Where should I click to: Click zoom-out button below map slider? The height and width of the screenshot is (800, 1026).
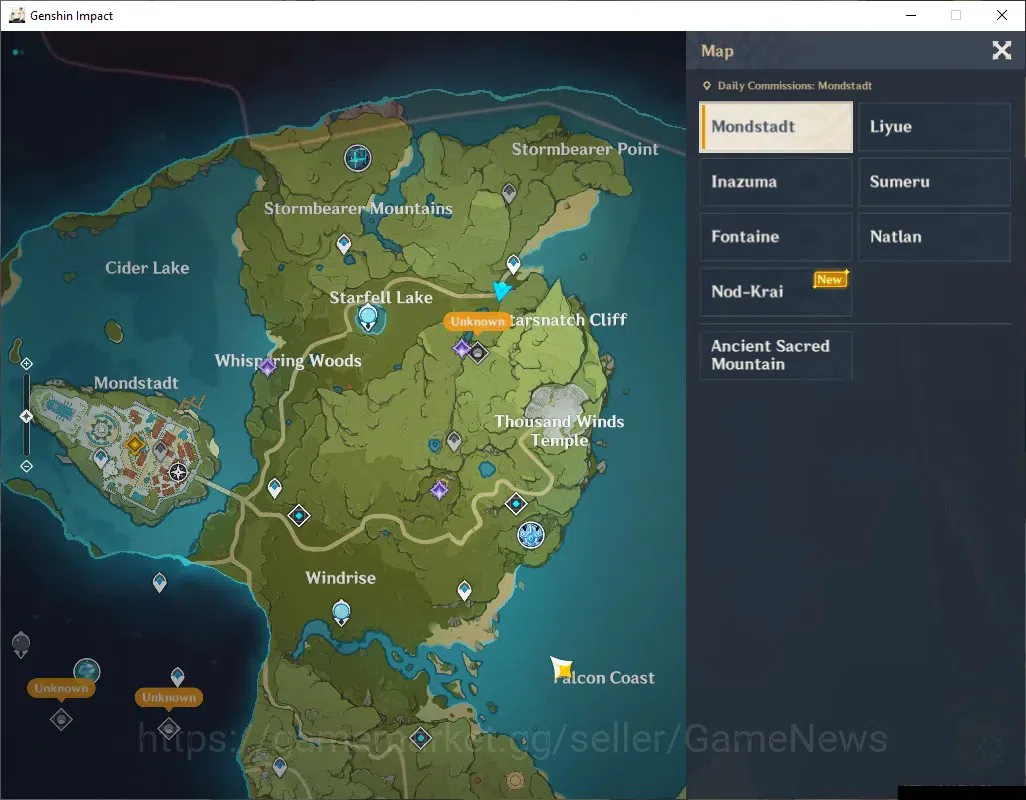coord(26,466)
